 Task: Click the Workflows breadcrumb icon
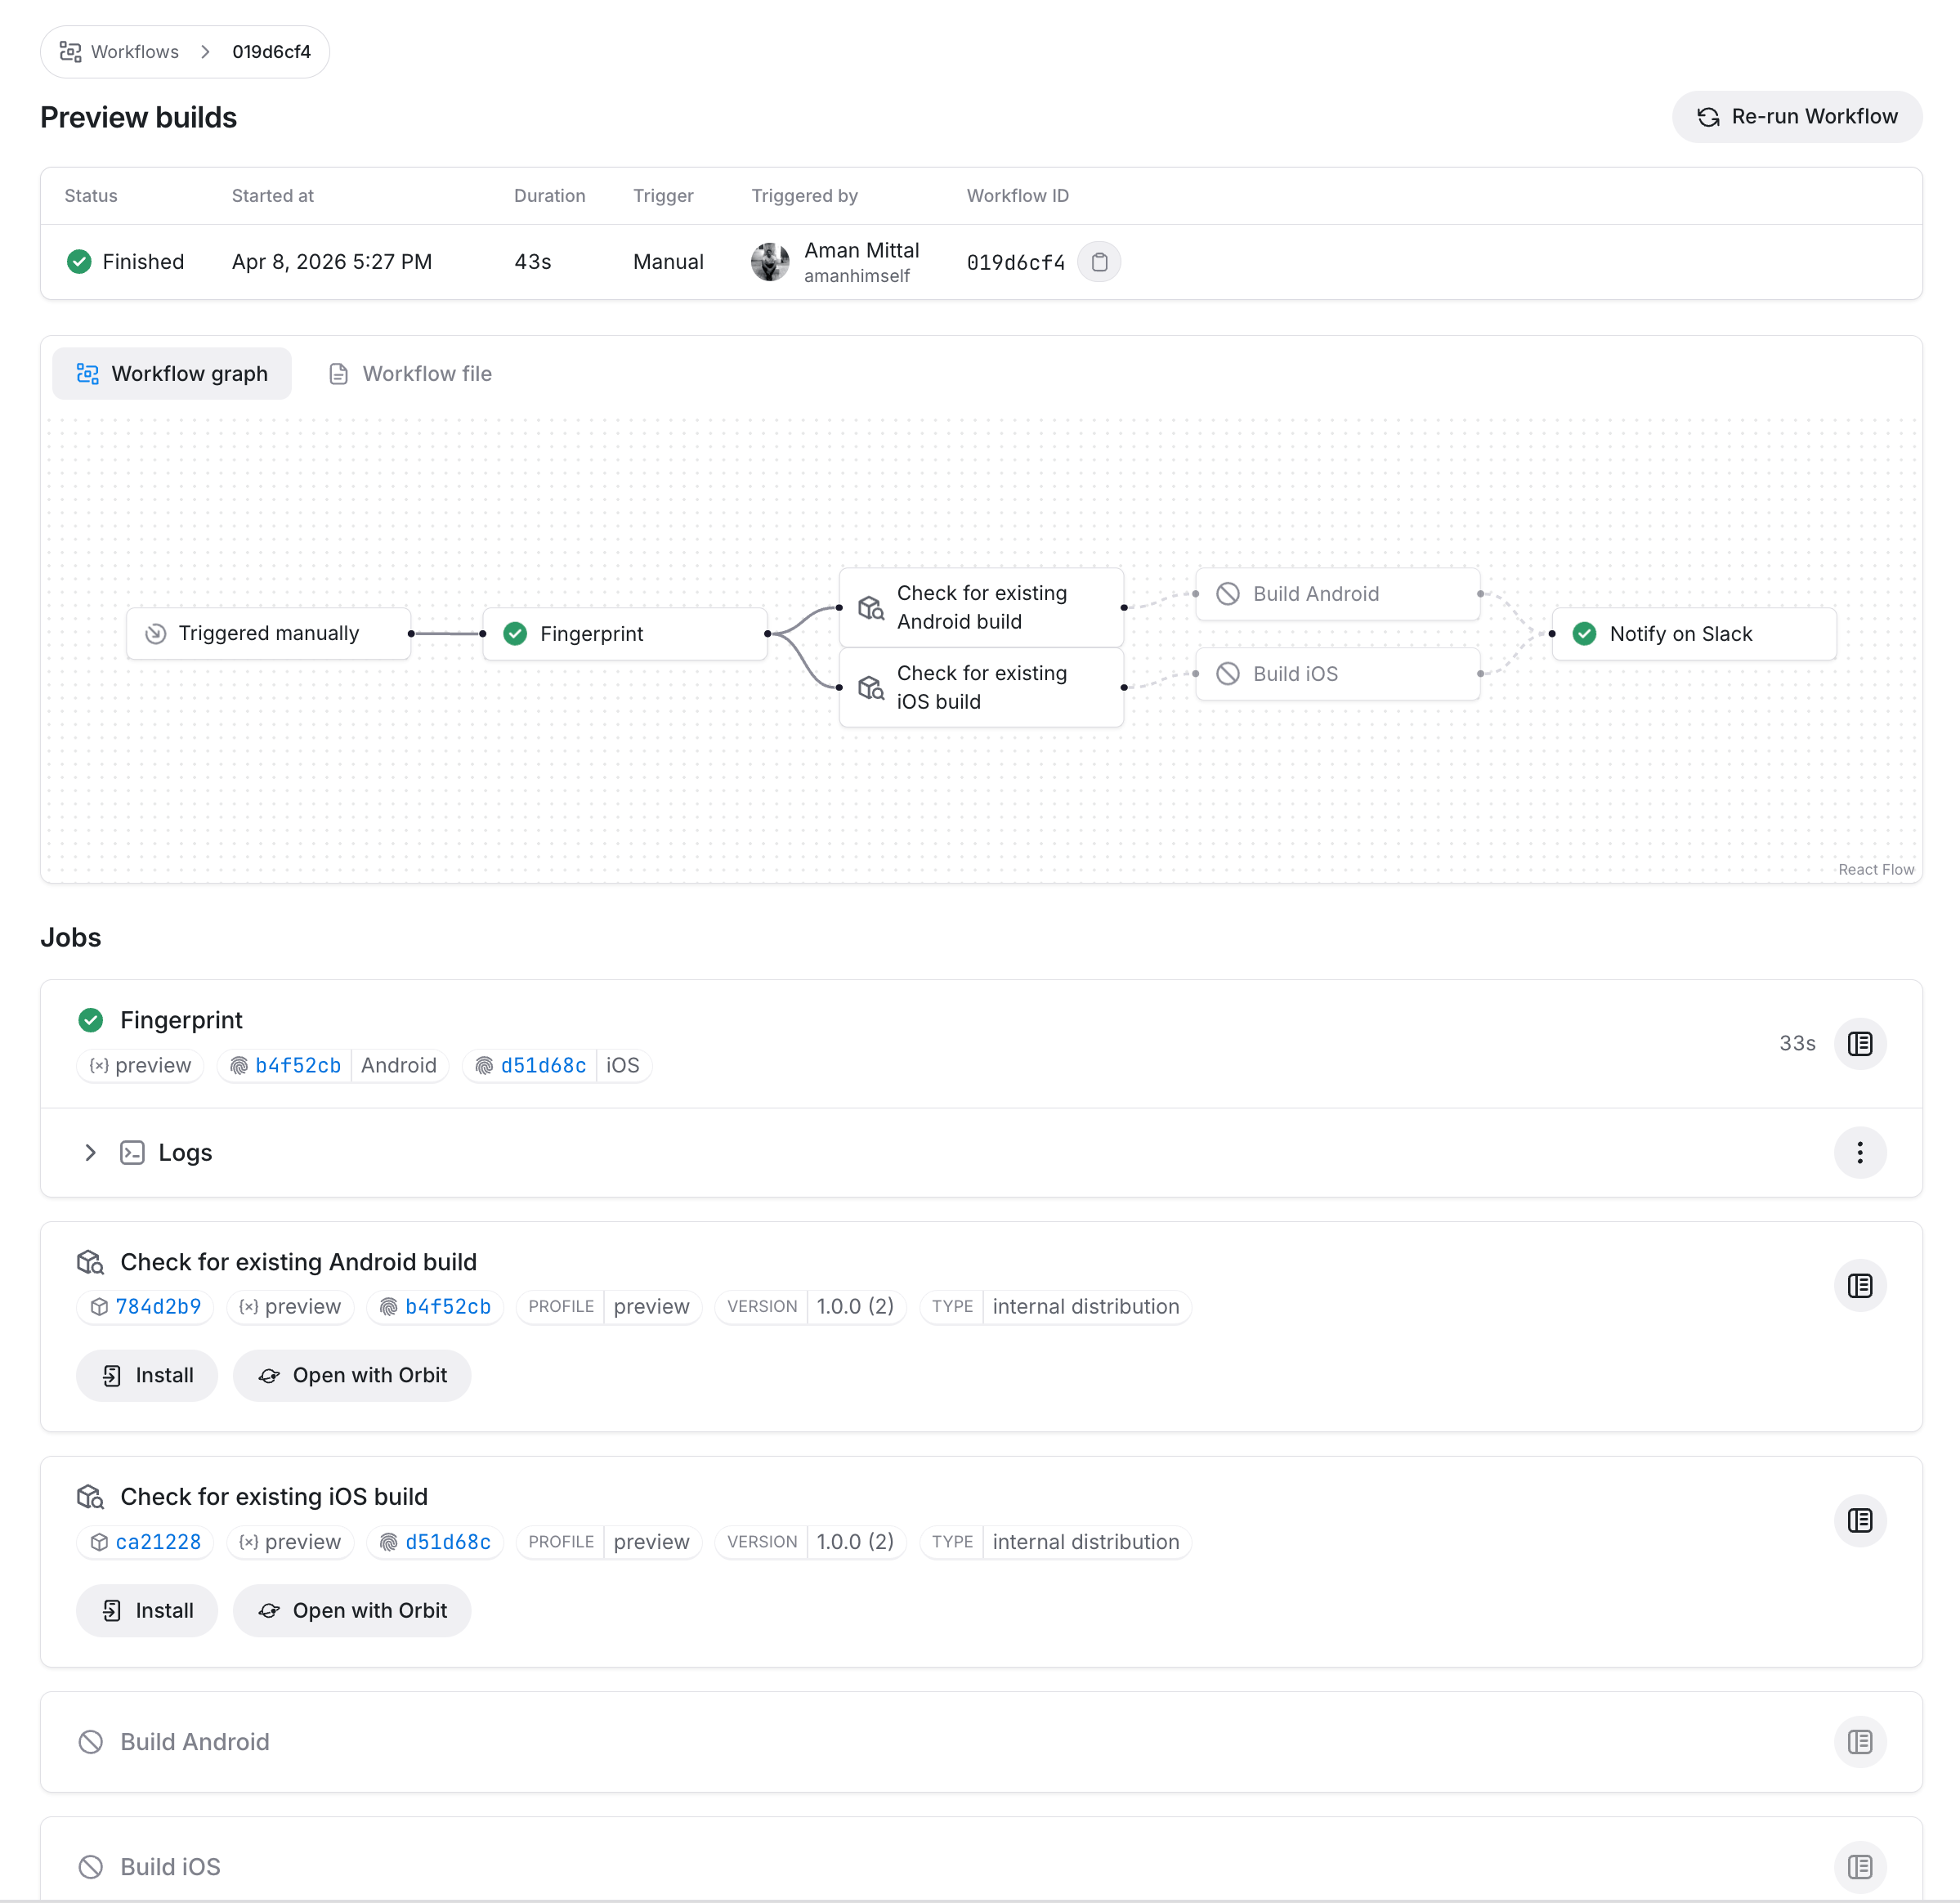pyautogui.click(x=70, y=52)
